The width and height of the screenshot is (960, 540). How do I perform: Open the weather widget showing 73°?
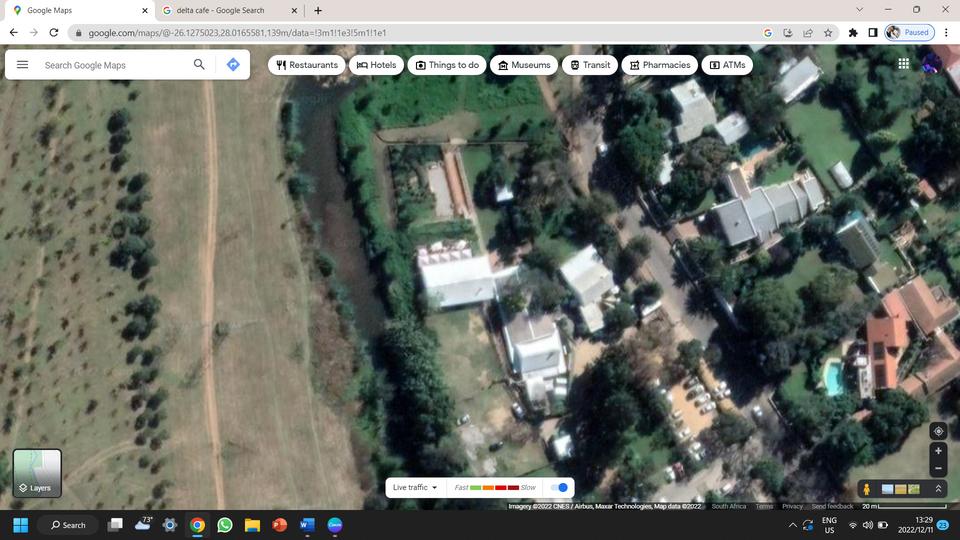click(x=143, y=524)
